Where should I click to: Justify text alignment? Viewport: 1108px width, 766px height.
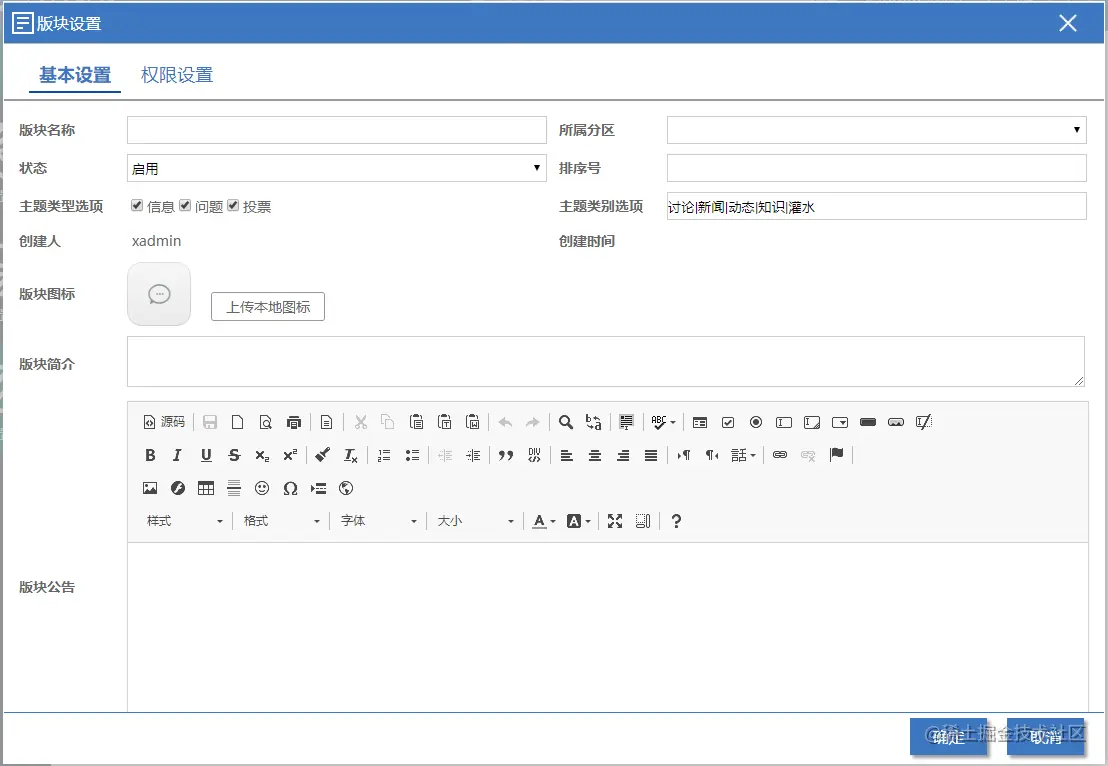click(x=651, y=455)
